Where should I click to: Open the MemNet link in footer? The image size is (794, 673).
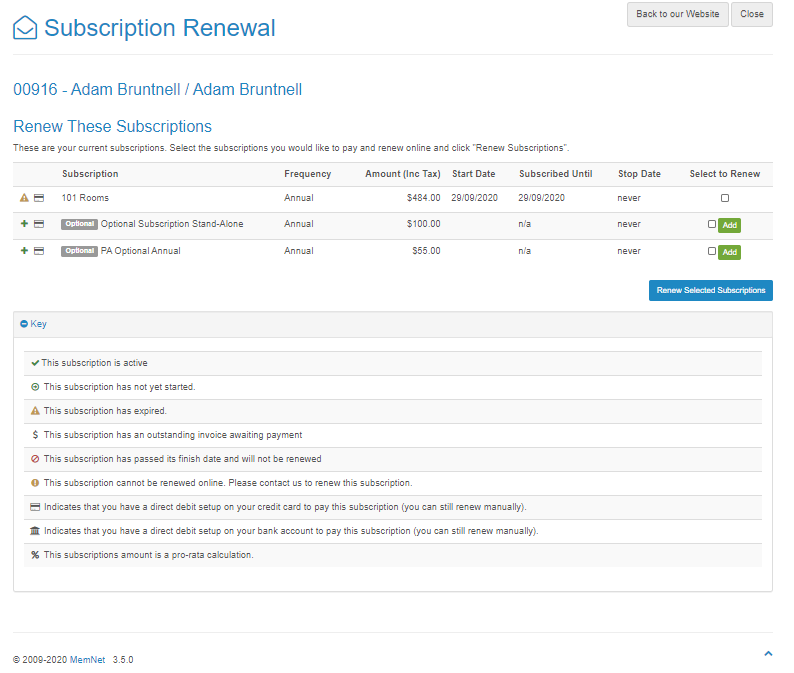(x=87, y=660)
